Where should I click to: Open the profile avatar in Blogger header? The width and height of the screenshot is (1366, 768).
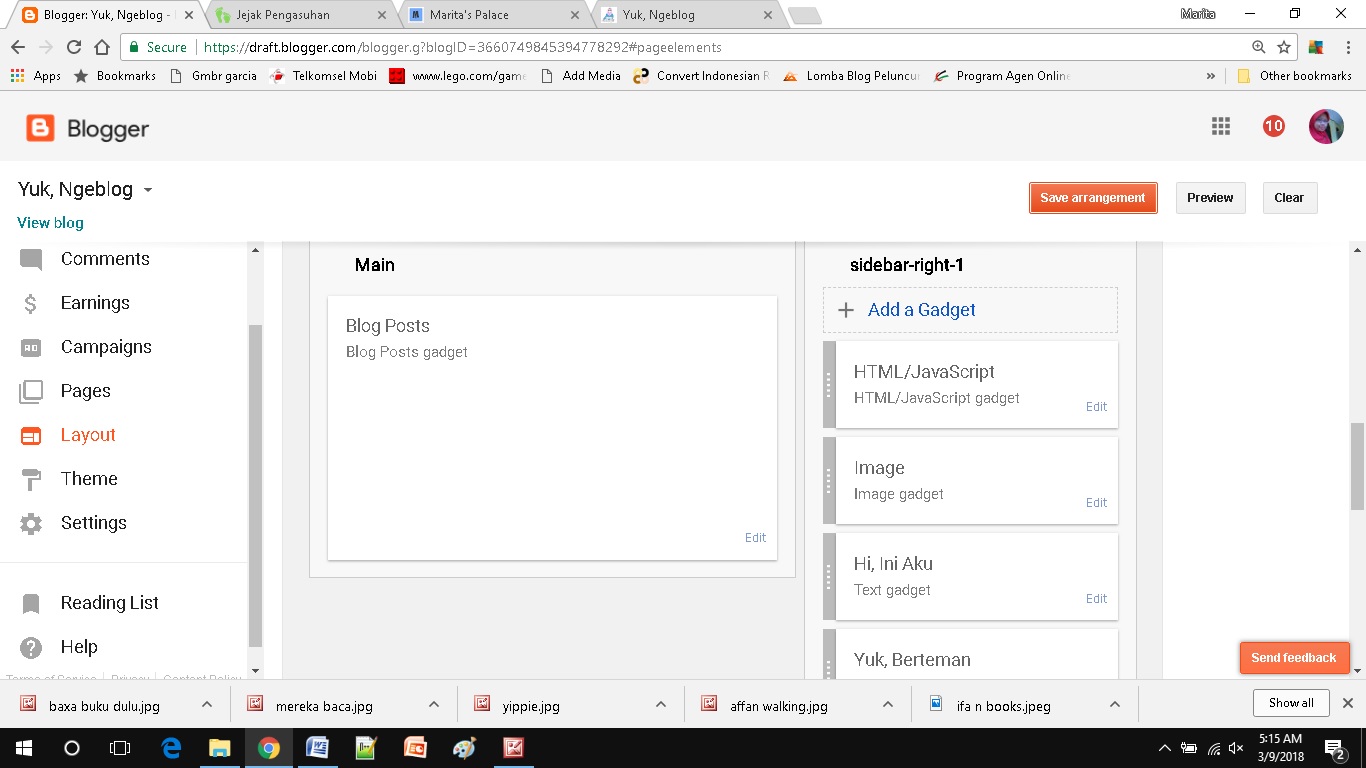coord(1326,126)
